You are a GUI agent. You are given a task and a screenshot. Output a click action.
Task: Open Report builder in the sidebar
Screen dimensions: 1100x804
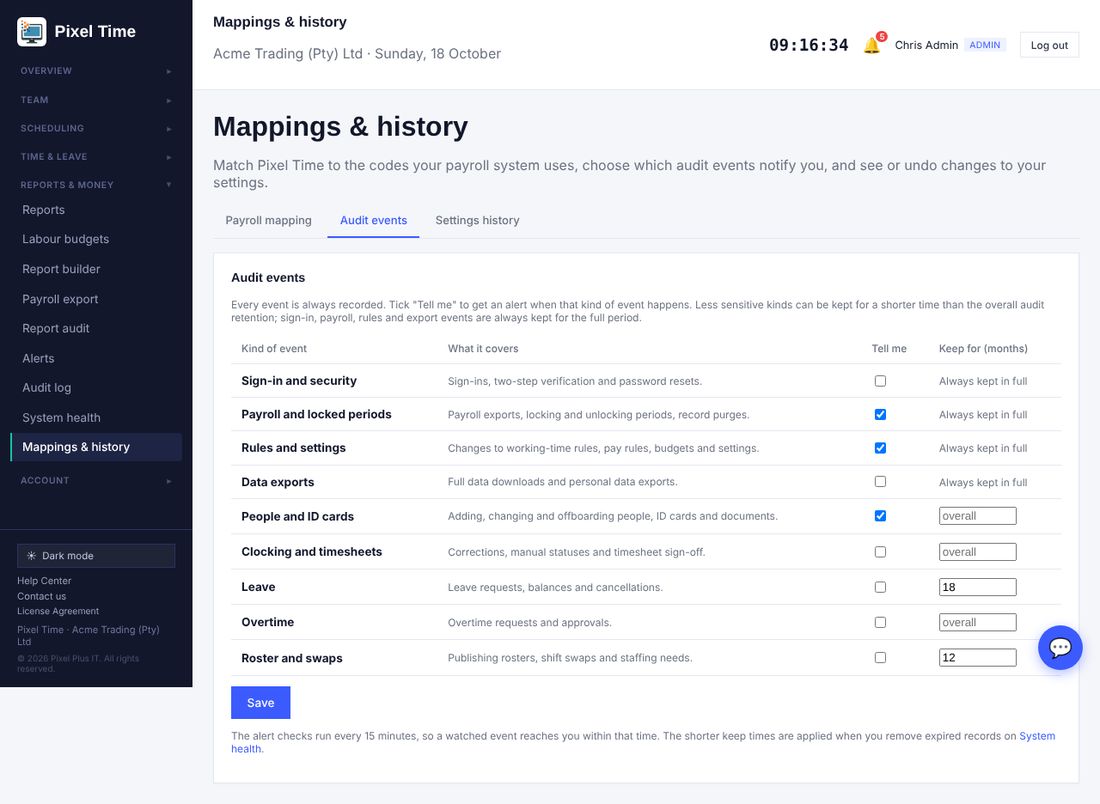[x=96, y=269]
